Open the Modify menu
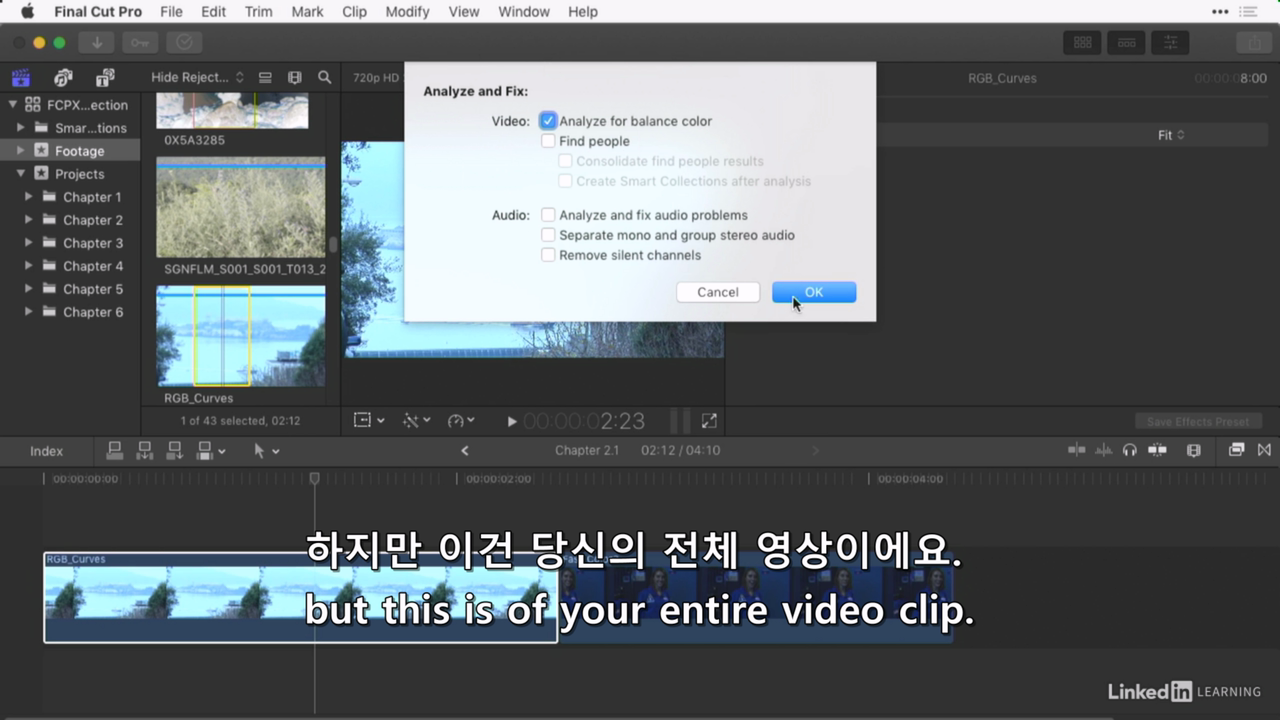The image size is (1280, 720). (x=407, y=12)
